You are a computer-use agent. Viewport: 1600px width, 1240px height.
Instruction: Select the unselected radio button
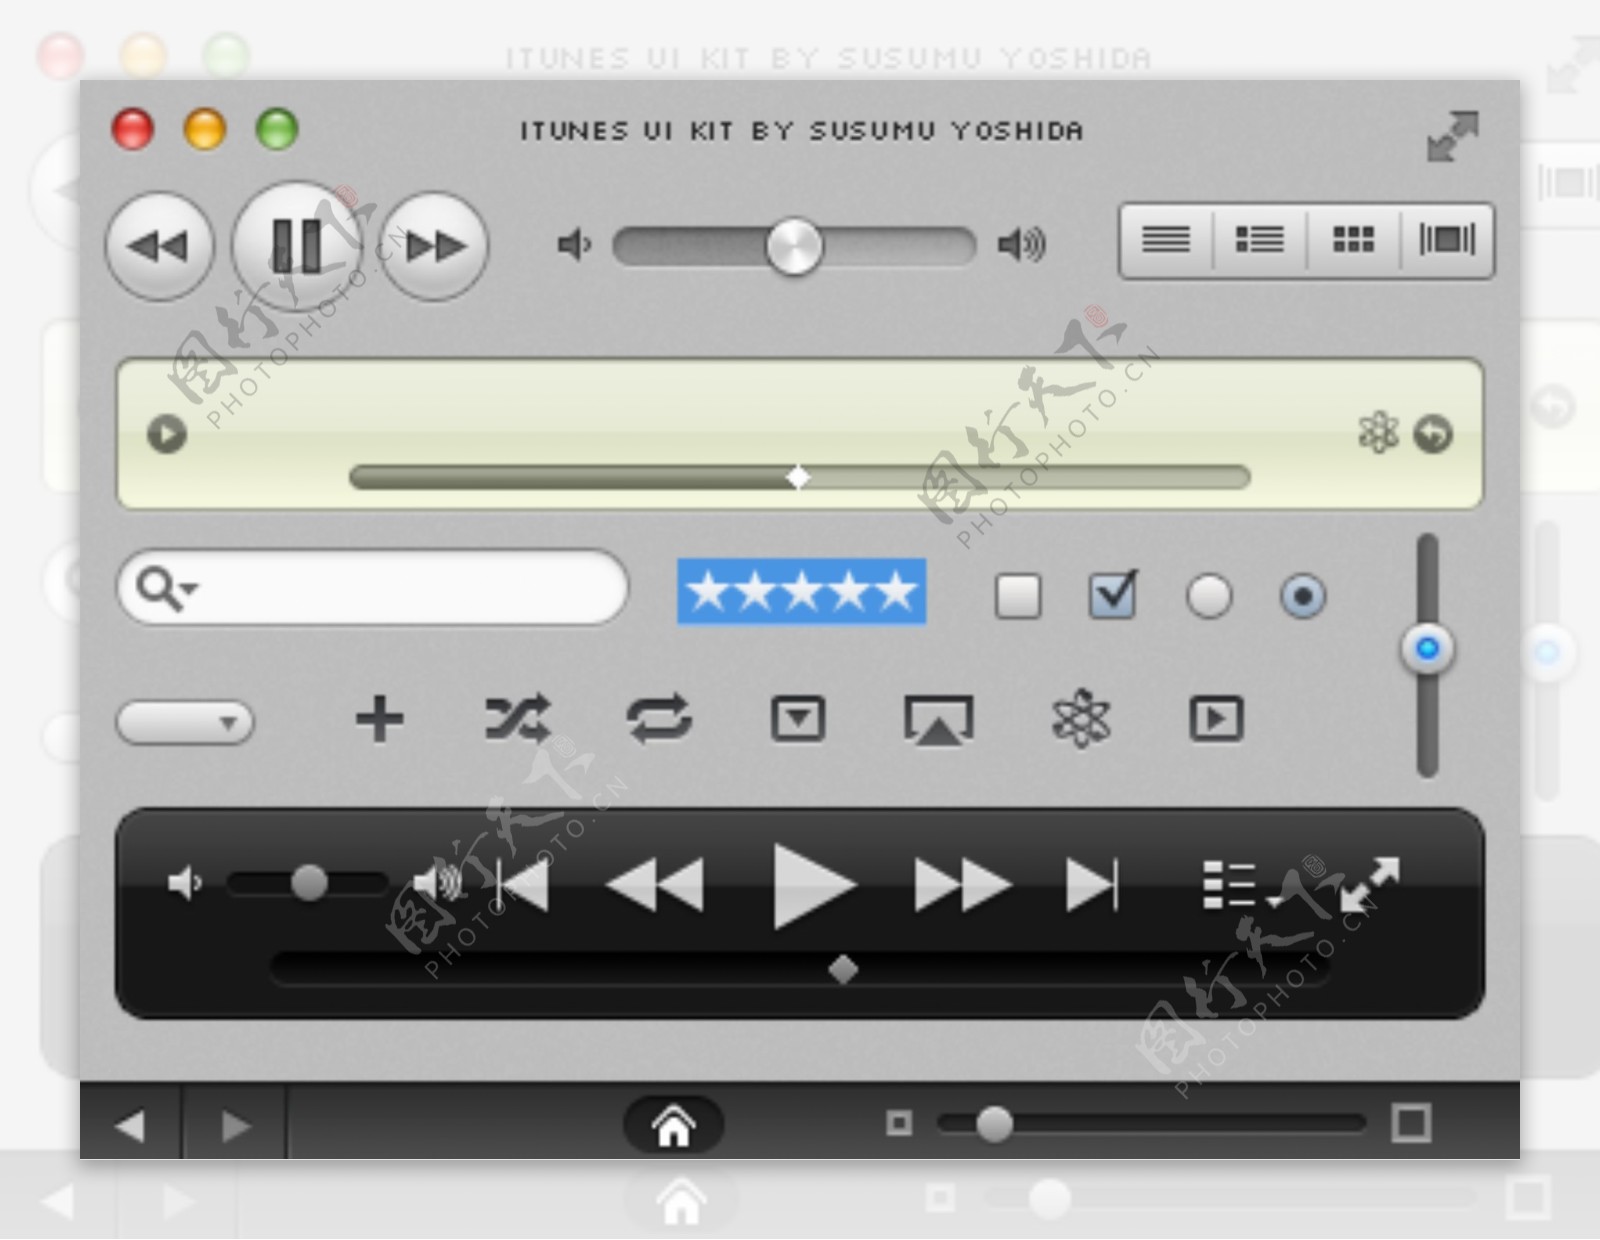click(1208, 597)
